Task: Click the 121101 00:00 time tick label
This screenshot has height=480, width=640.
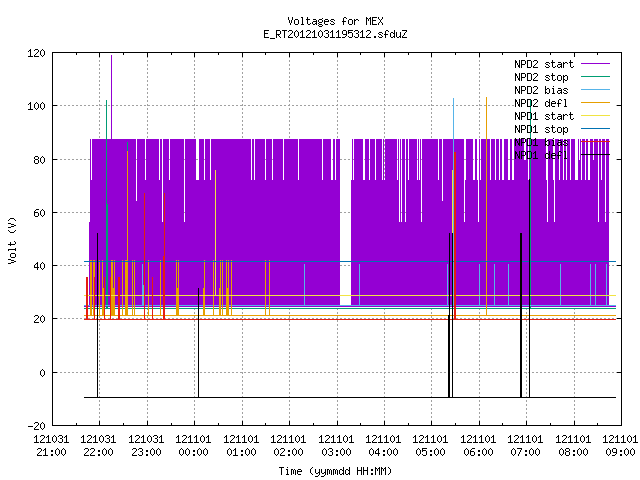Action: [193, 446]
